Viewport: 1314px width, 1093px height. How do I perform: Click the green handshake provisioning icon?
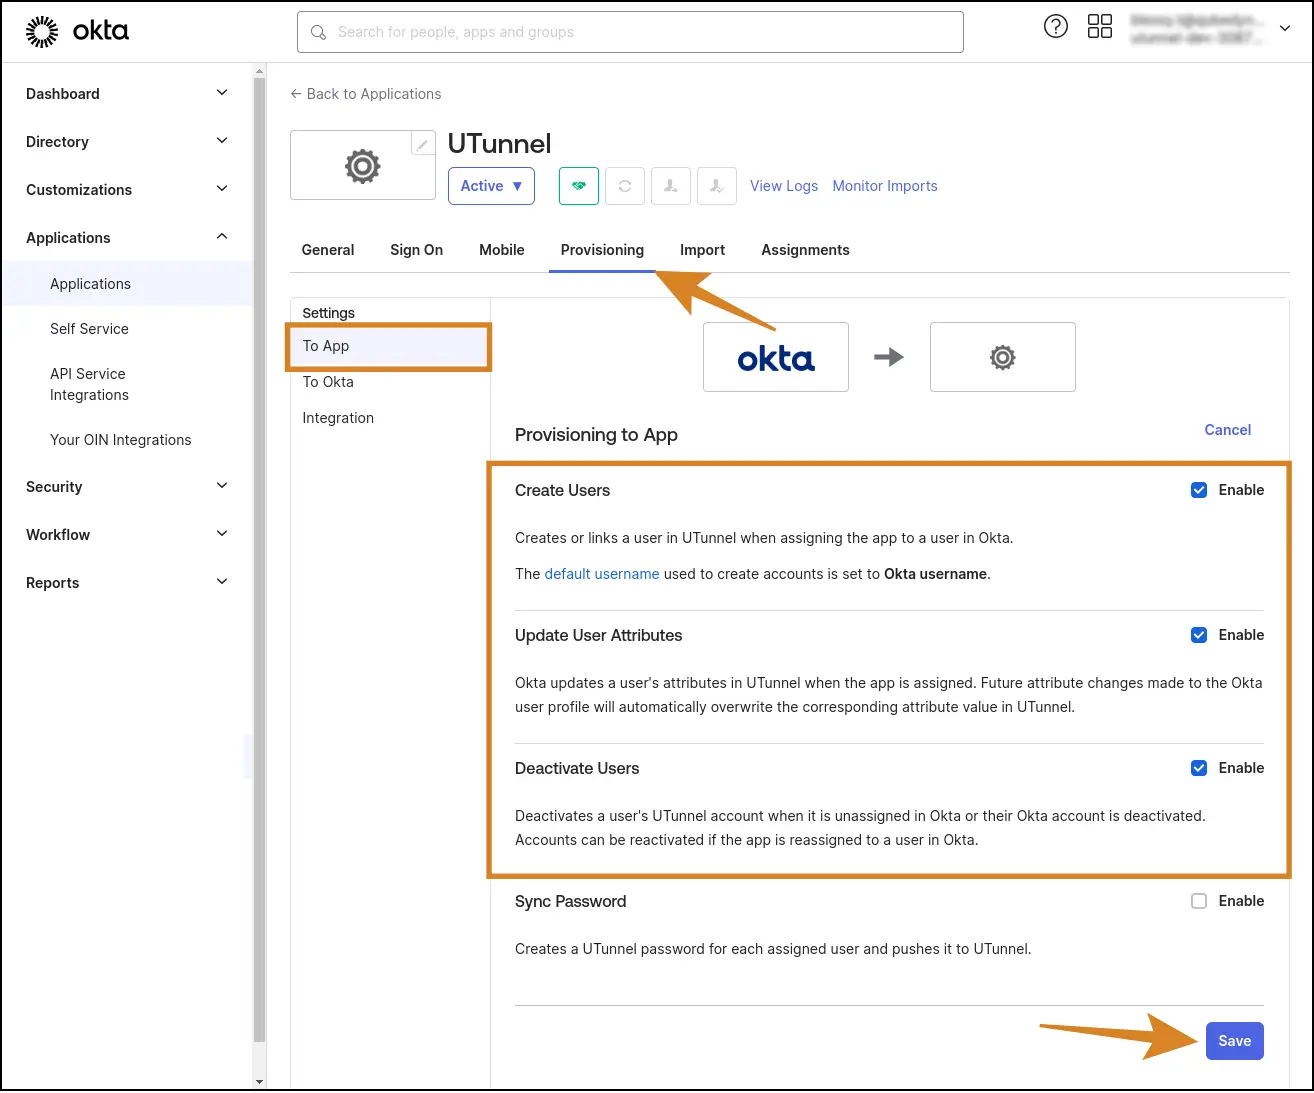[578, 186]
